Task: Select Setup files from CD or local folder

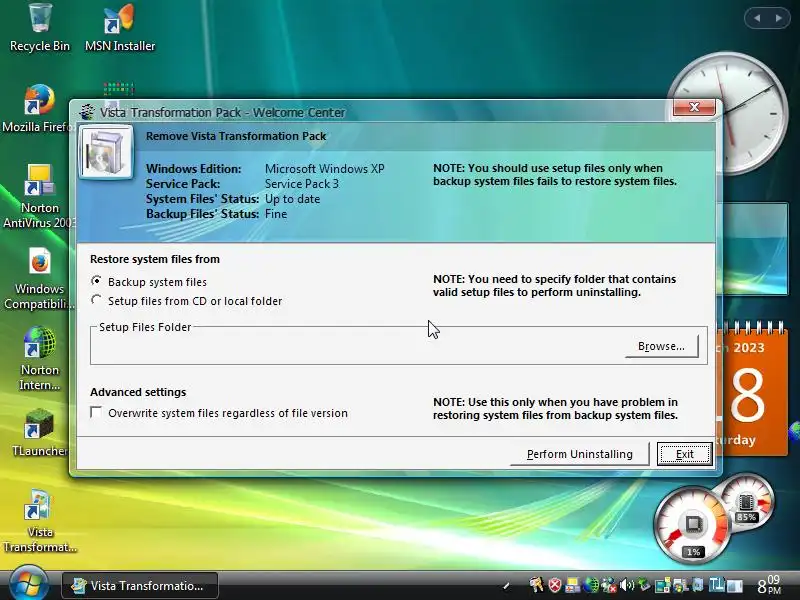Action: [x=187, y=301]
